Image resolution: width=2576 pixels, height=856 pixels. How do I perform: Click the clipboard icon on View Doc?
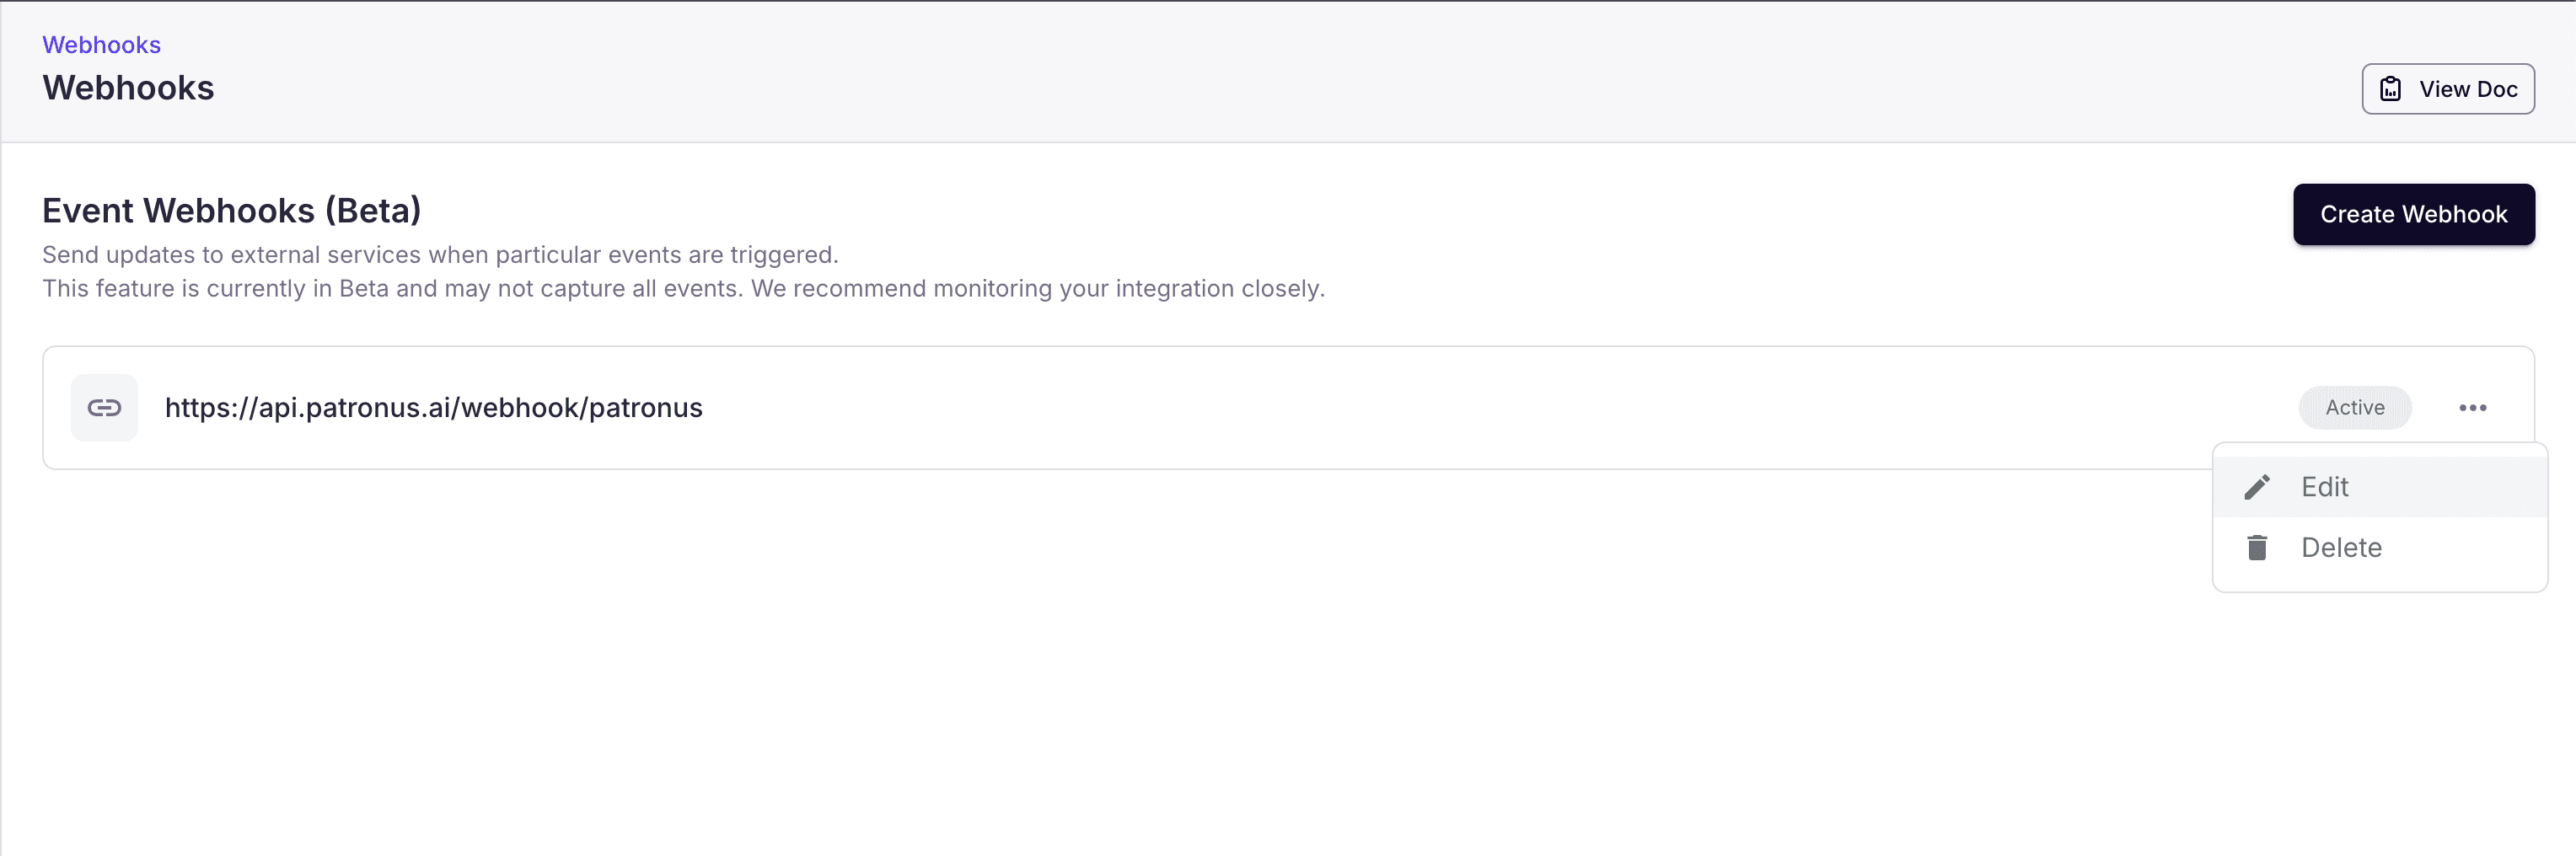2390,89
